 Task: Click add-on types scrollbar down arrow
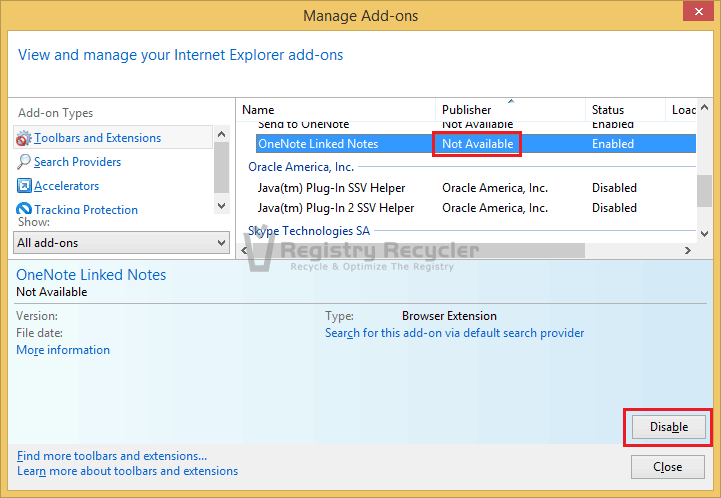coord(221,206)
